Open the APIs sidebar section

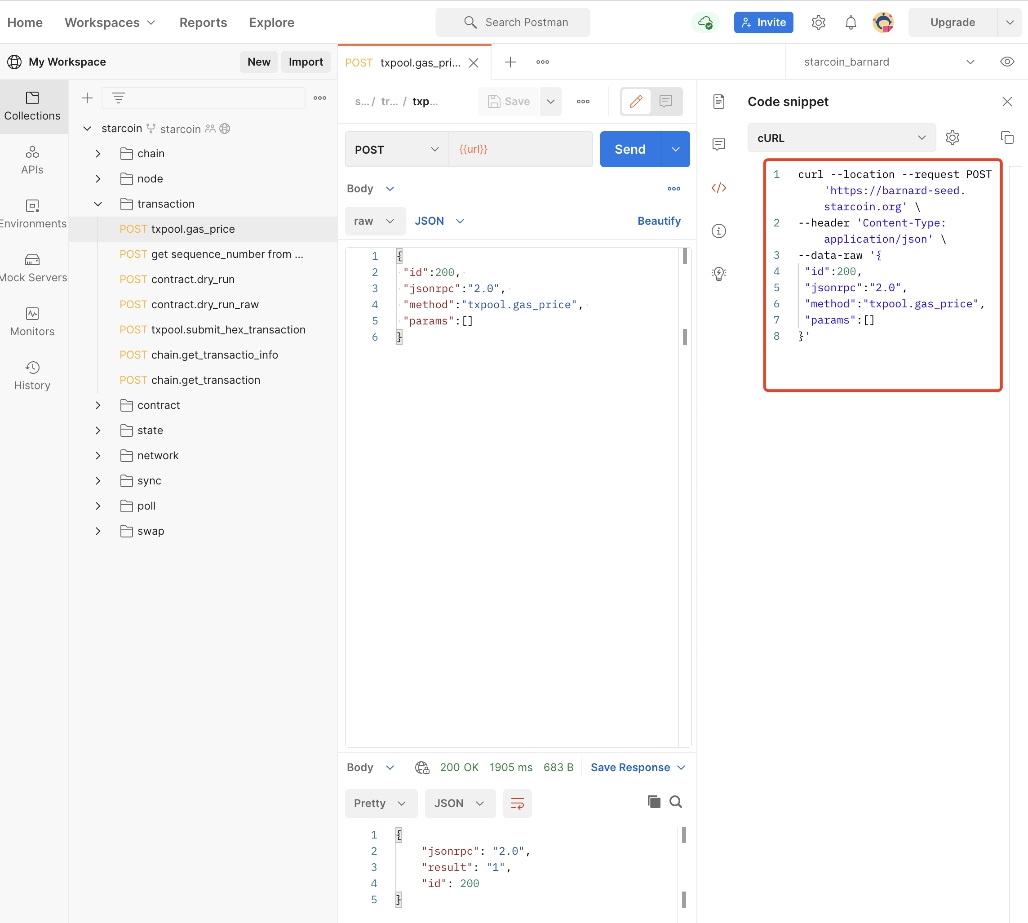32,161
